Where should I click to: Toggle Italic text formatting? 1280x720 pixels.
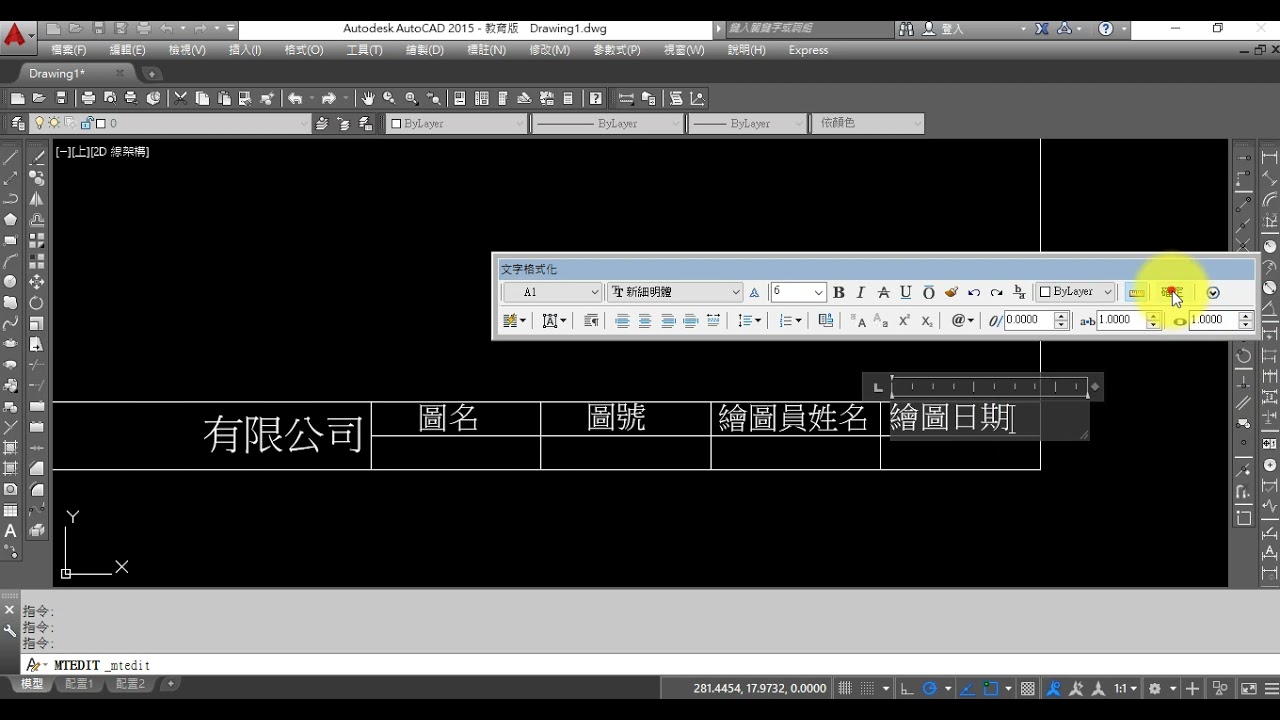860,292
